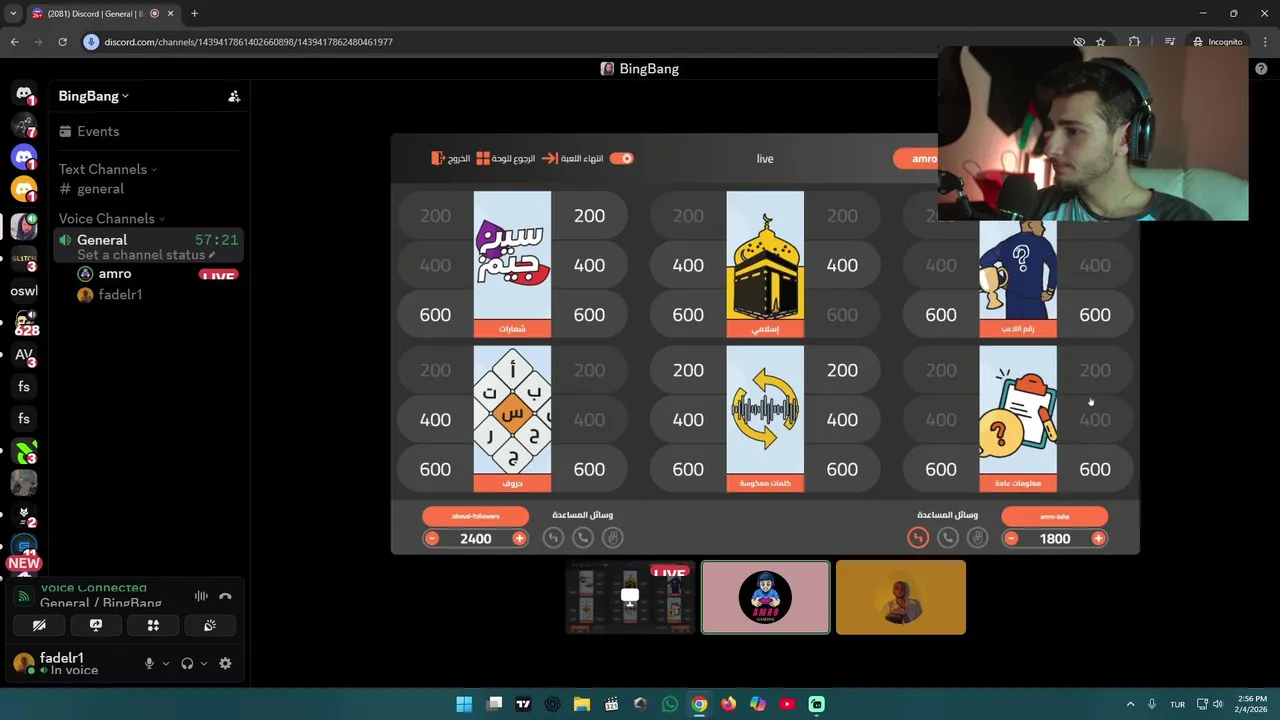
Task: Open the حروف letters category card
Action: 512,418
